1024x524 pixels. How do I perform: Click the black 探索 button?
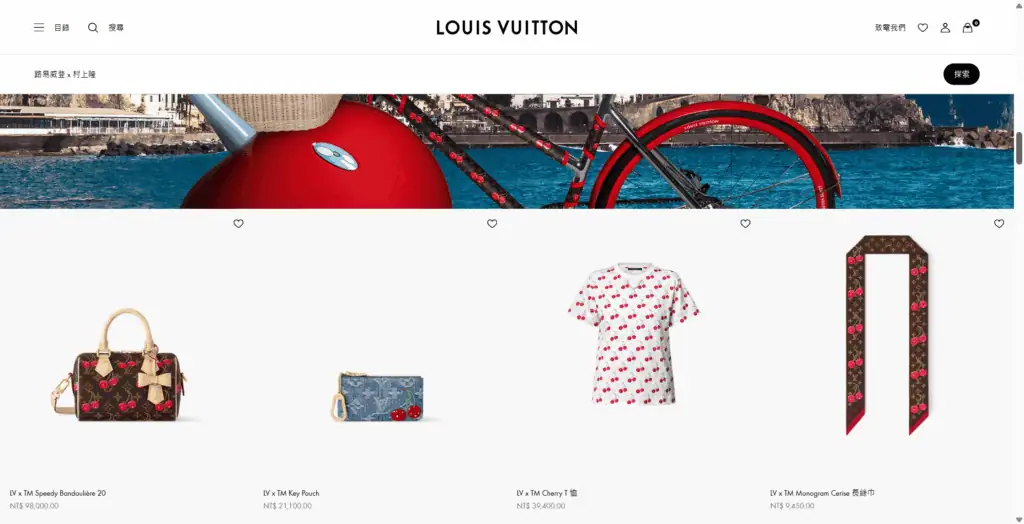click(961, 74)
